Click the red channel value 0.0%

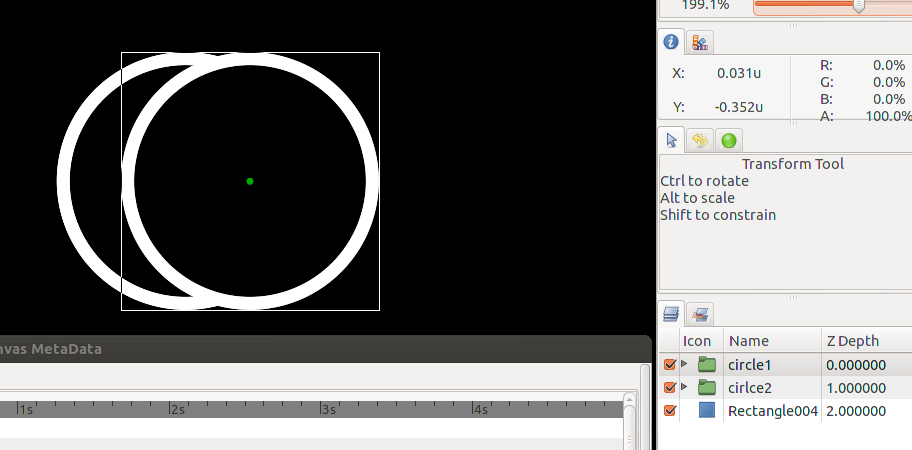[889, 65]
